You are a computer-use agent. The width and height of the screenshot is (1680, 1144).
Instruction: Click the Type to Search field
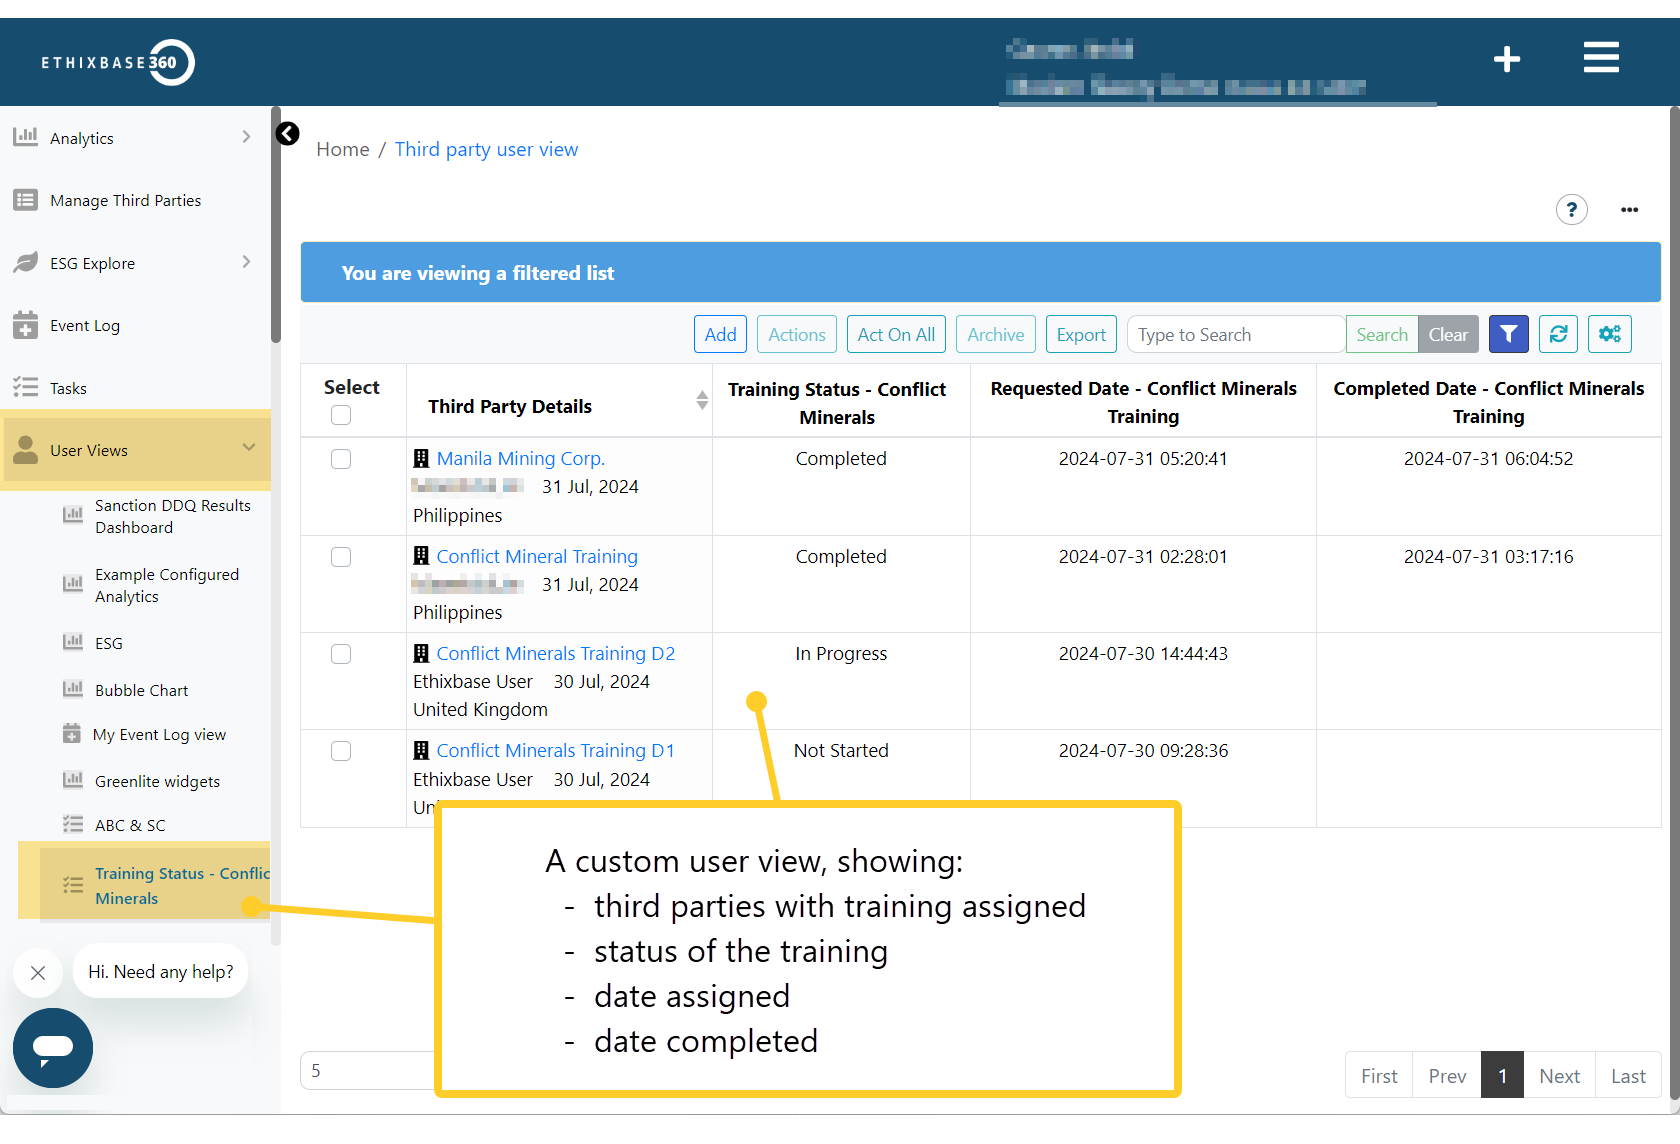pos(1235,334)
